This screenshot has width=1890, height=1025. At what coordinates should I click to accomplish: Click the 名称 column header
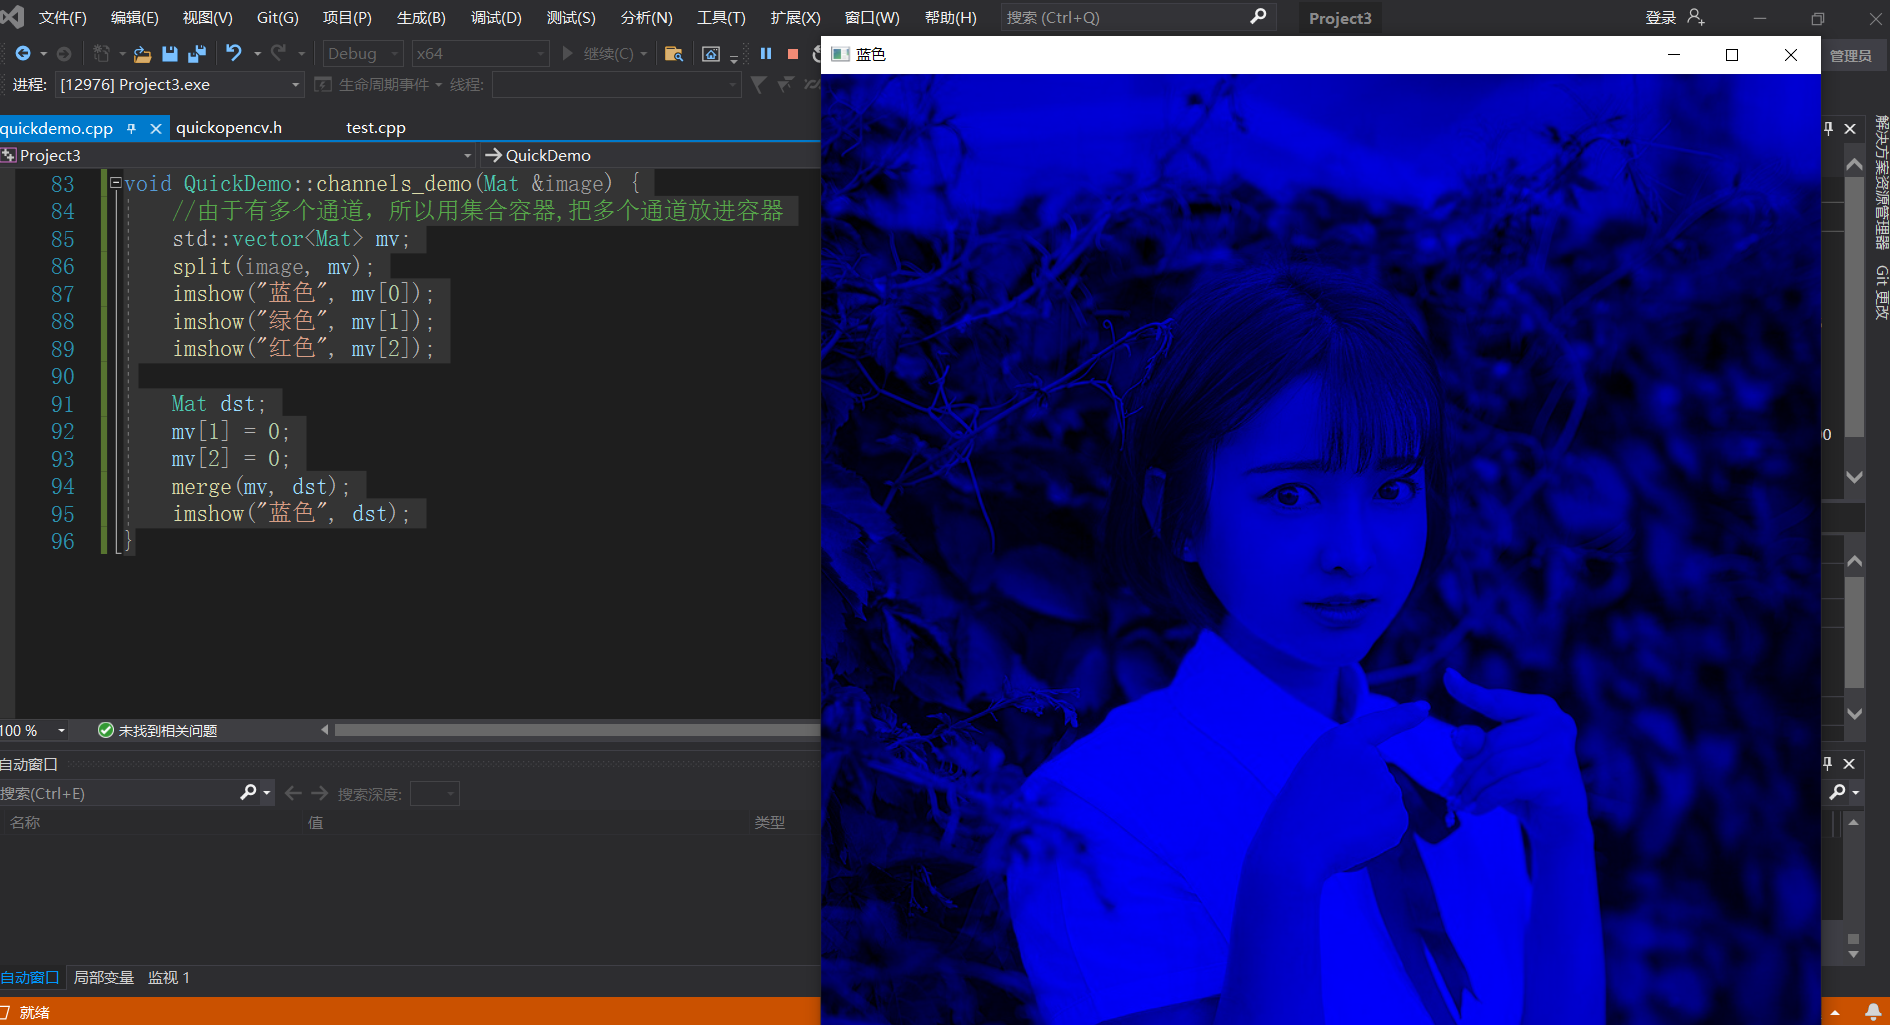[25, 822]
